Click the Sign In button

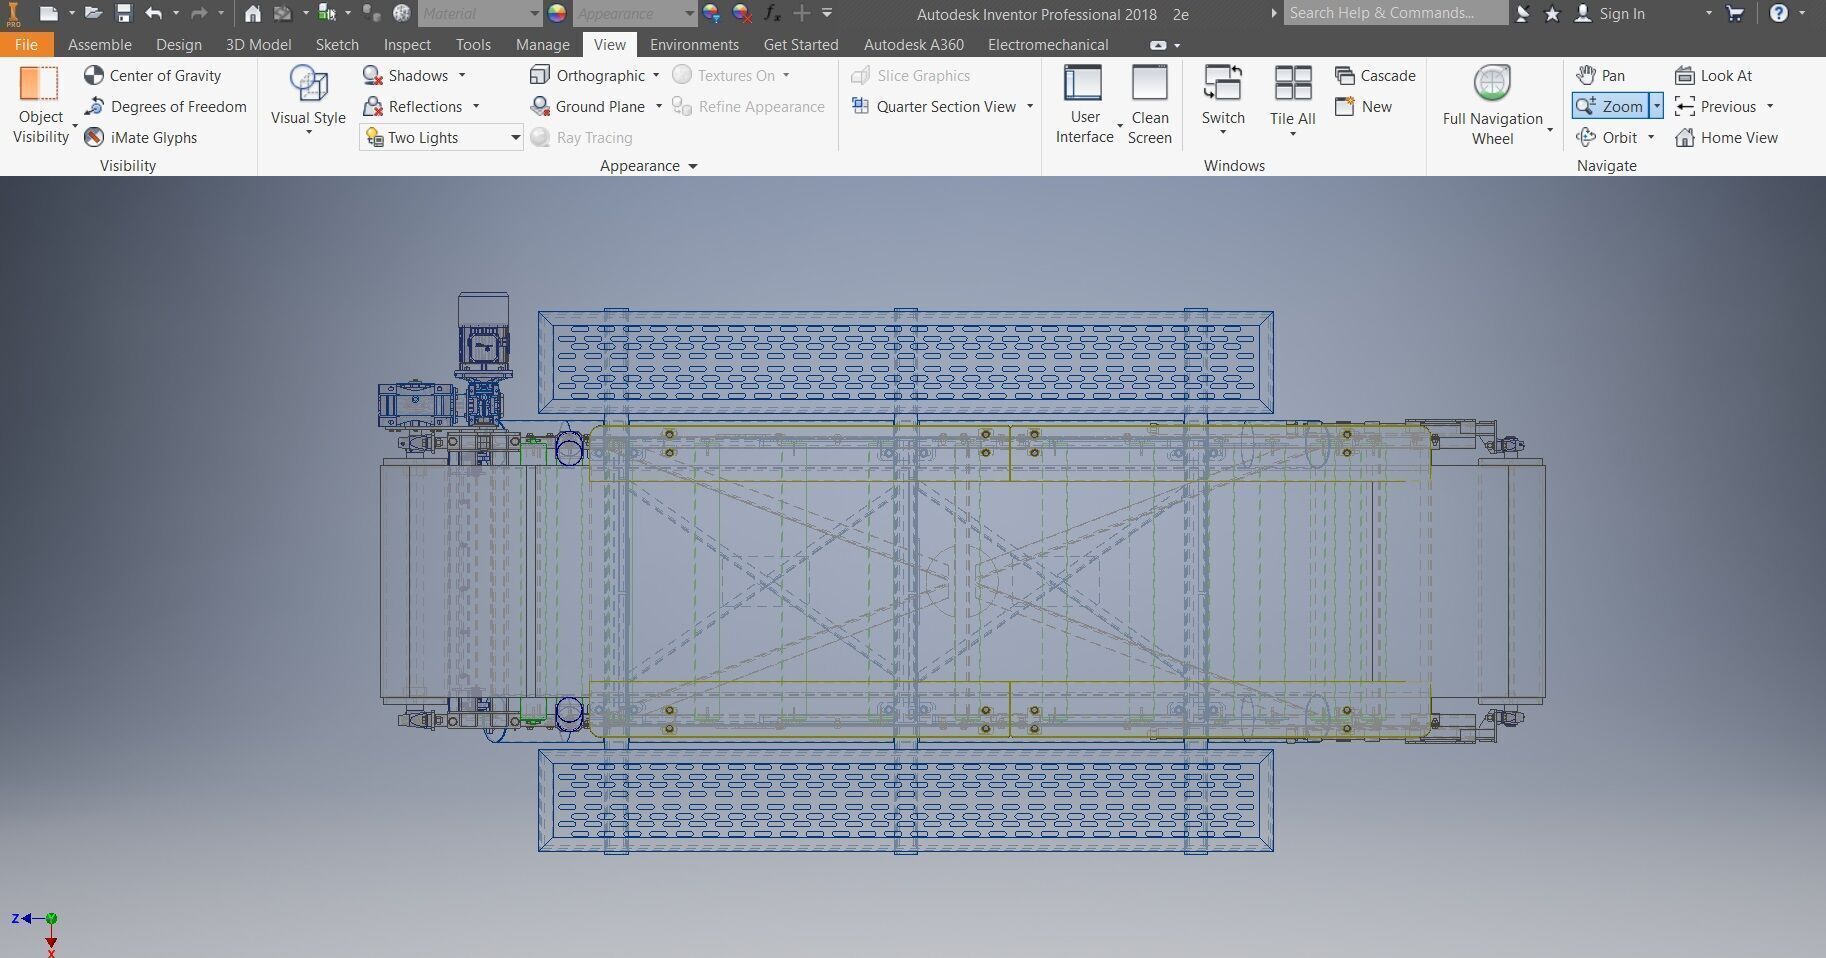tap(1609, 13)
